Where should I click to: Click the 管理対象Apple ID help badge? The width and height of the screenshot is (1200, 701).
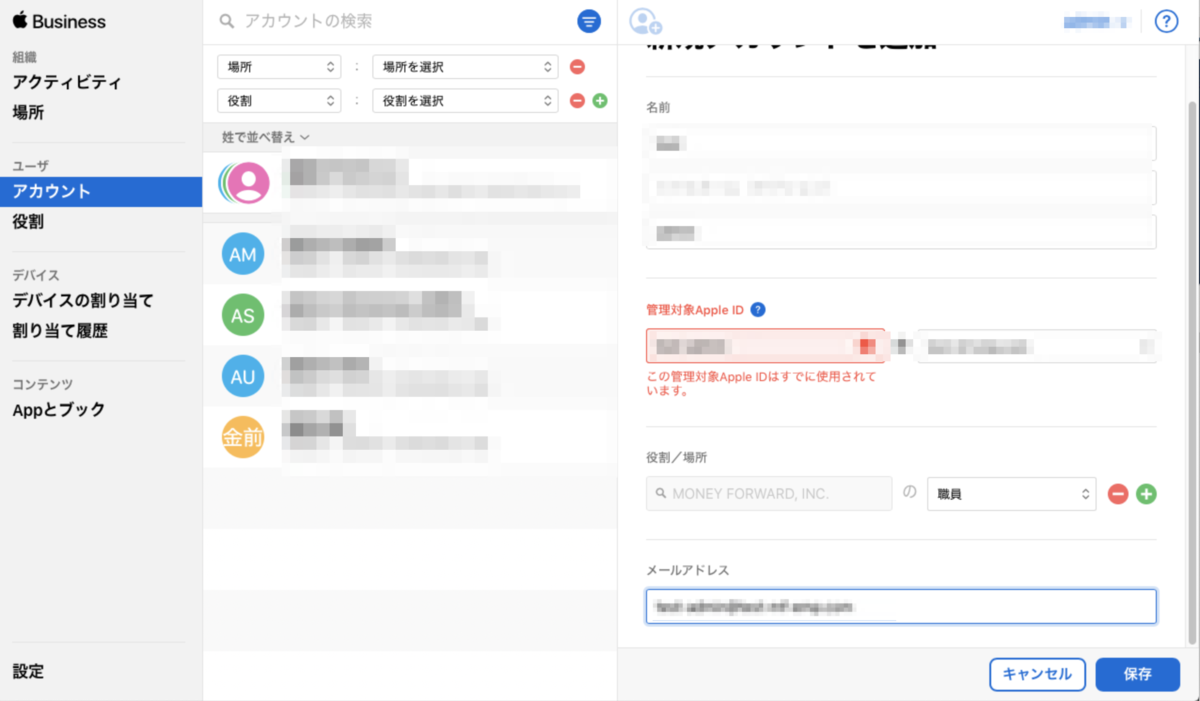point(758,309)
